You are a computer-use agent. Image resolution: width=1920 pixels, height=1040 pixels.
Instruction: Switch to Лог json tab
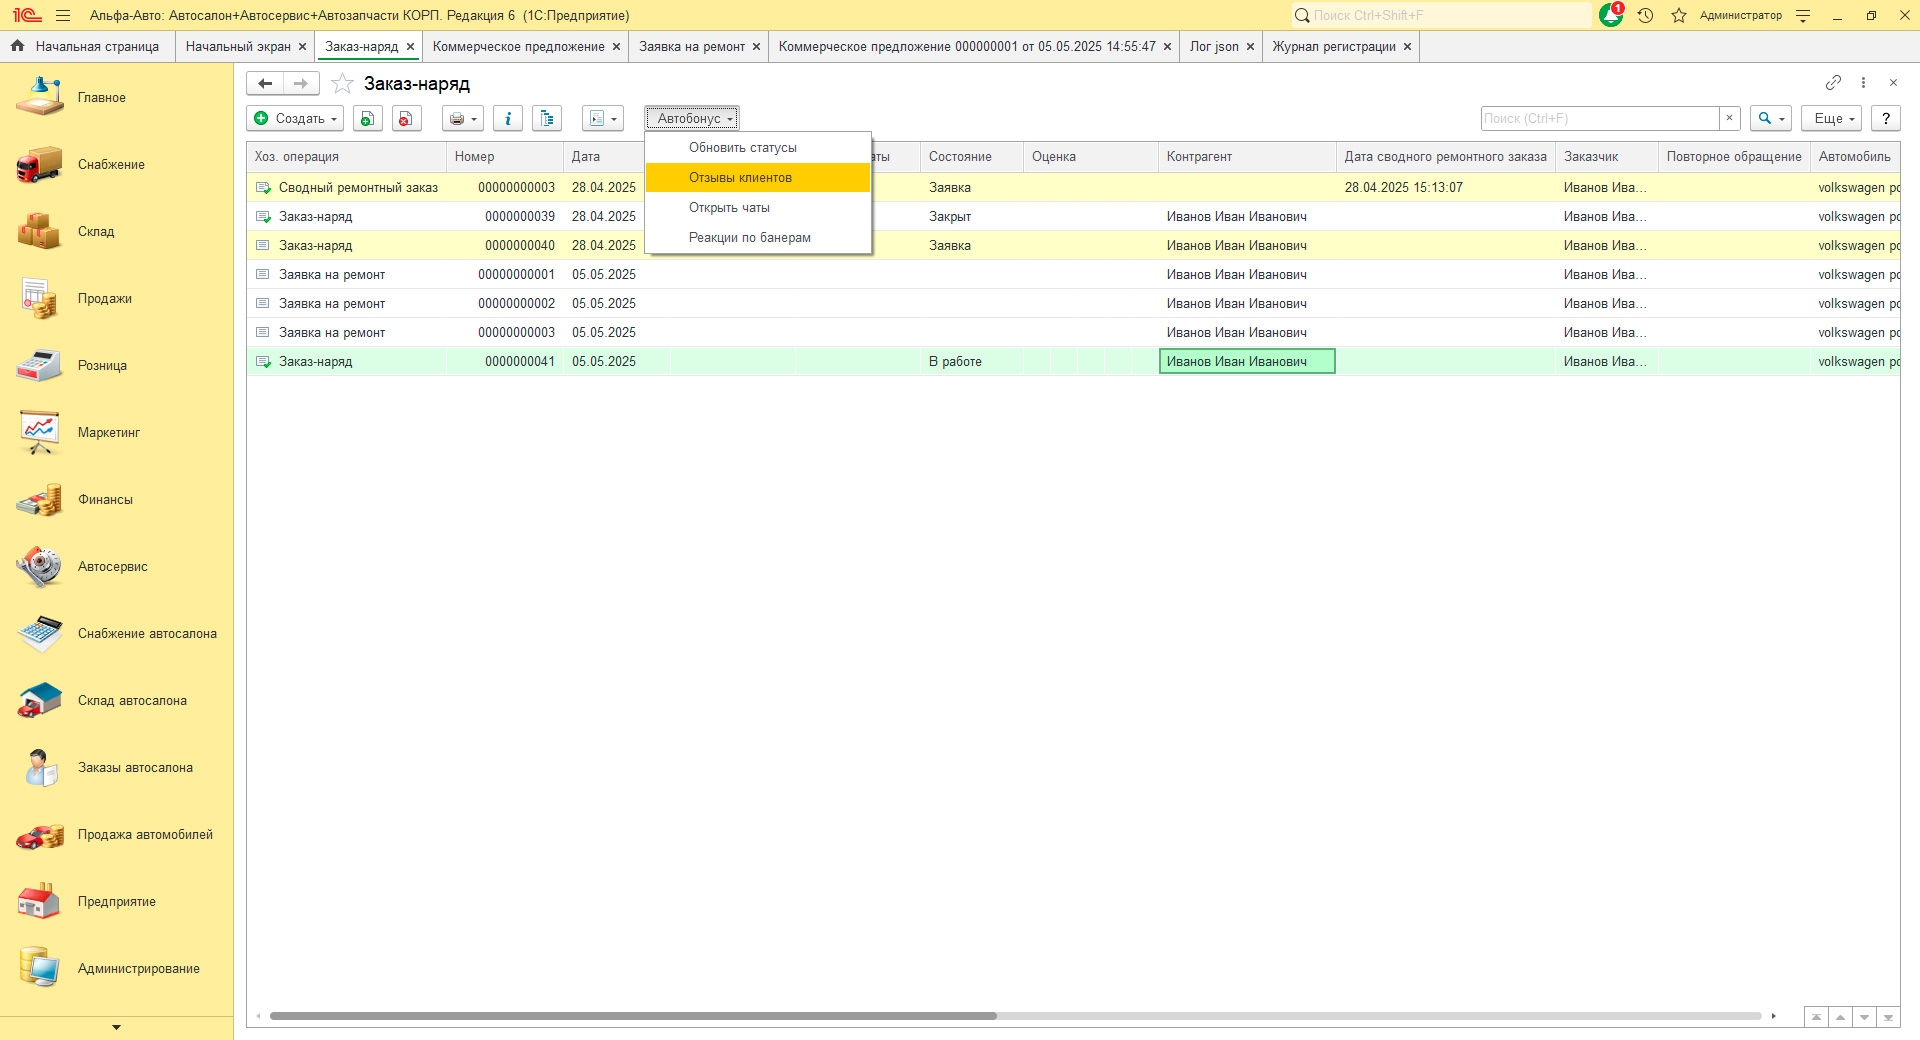click(1214, 46)
